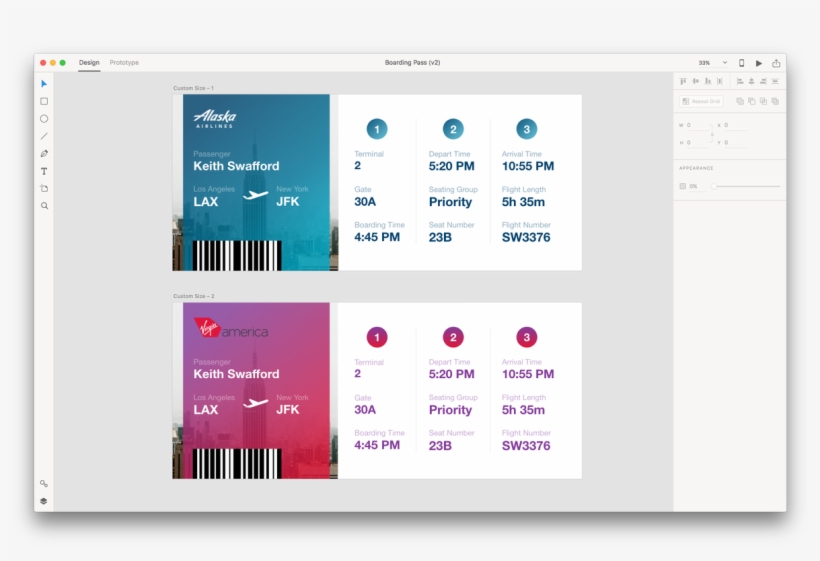This screenshot has height=561, width=820.
Task: Click the Share upload icon
Action: click(776, 63)
